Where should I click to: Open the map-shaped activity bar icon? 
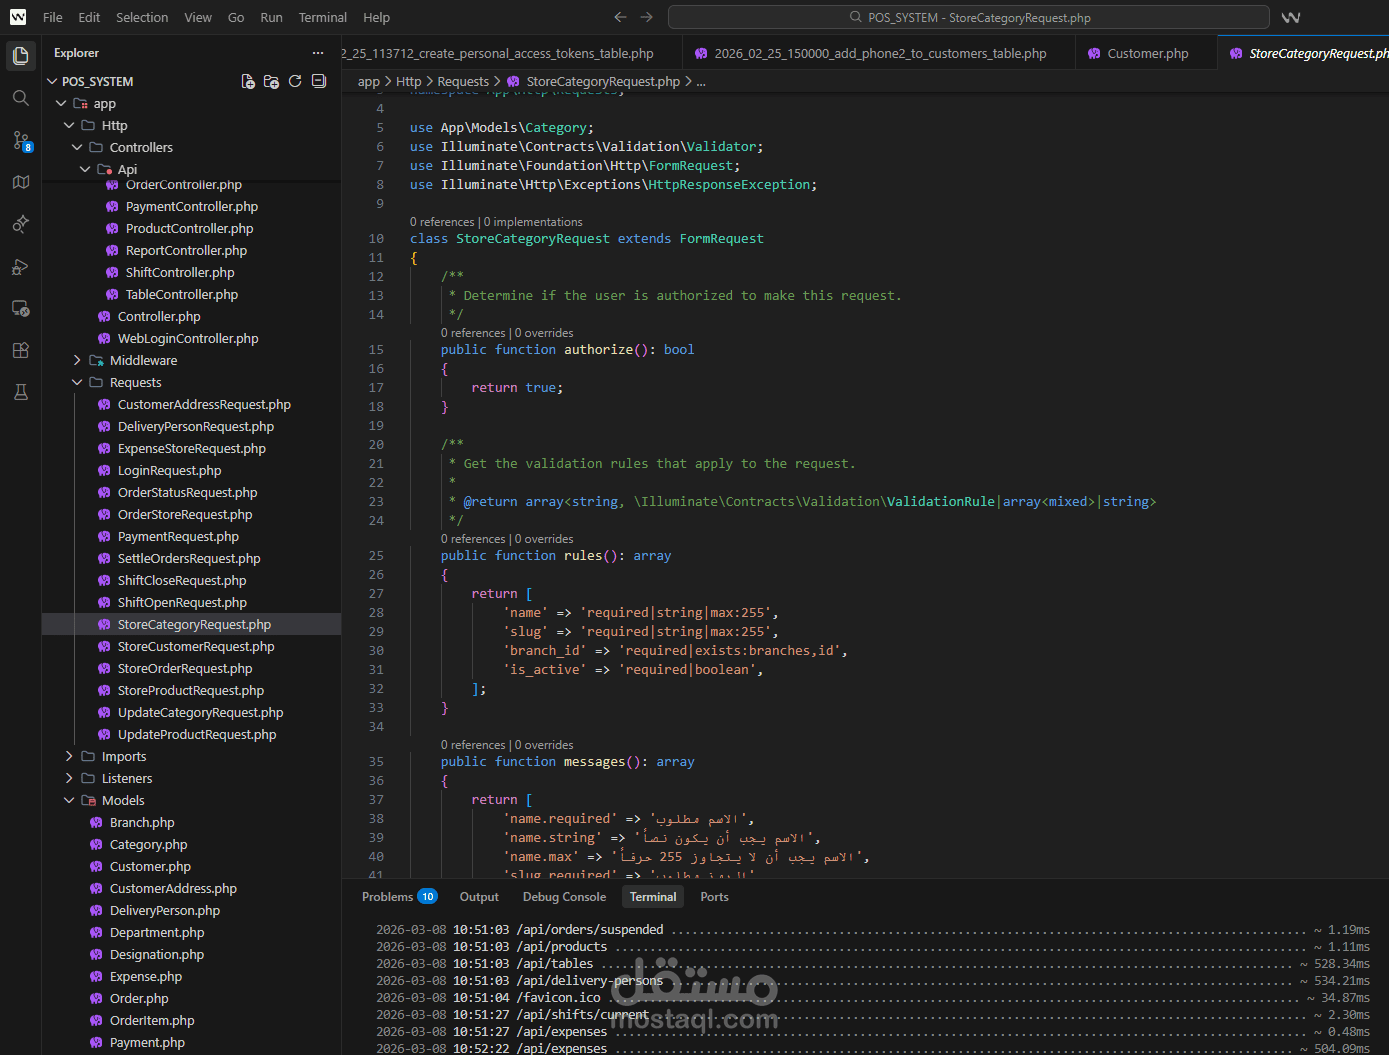(20, 182)
